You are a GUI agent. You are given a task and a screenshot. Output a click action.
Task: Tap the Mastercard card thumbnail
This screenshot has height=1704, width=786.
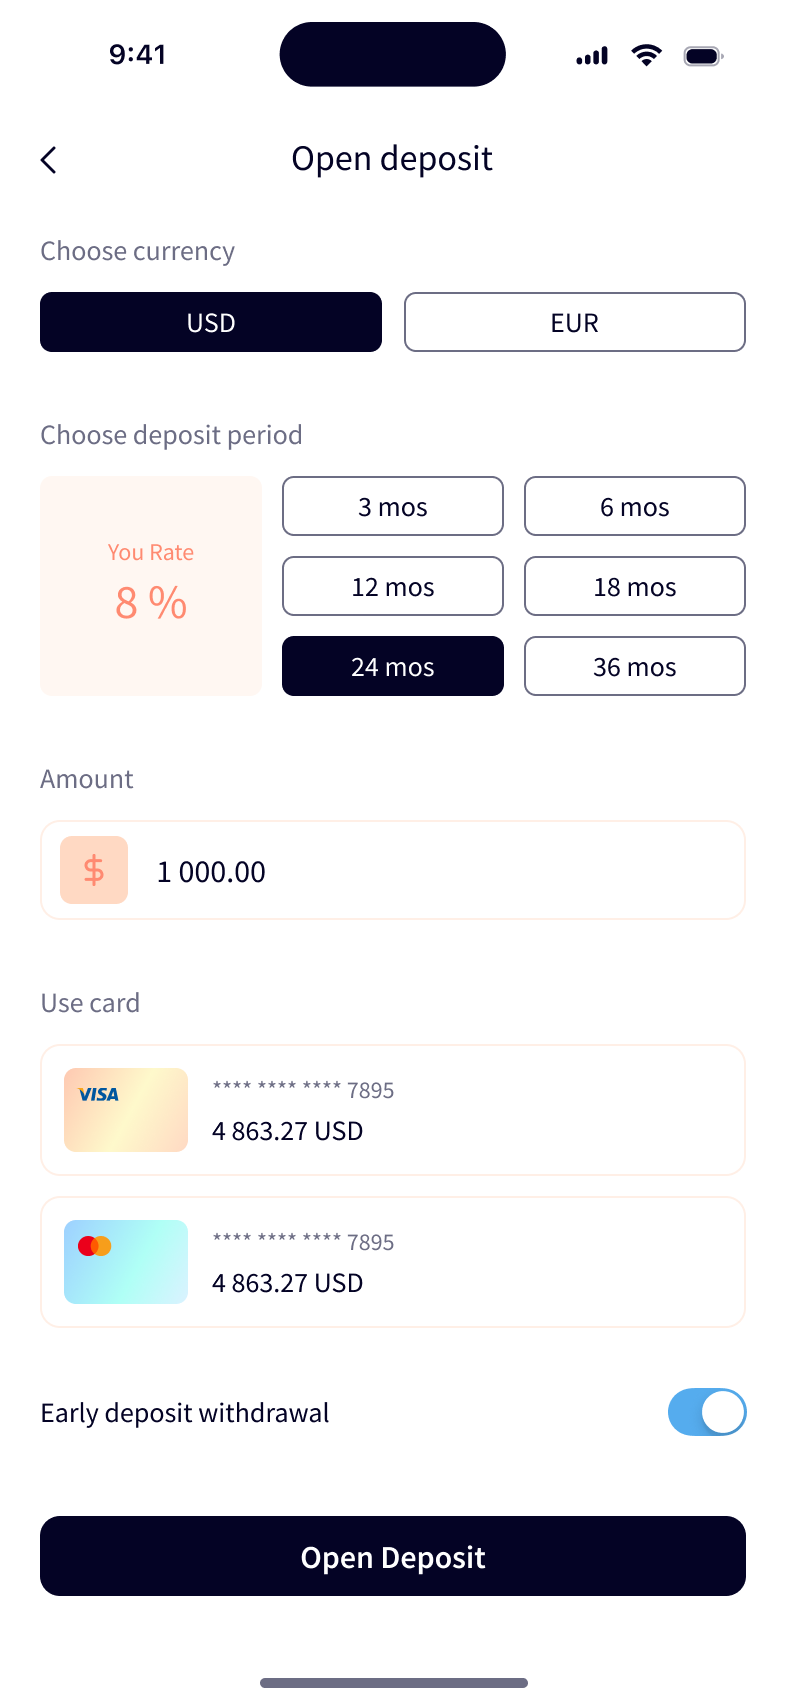tap(126, 1262)
